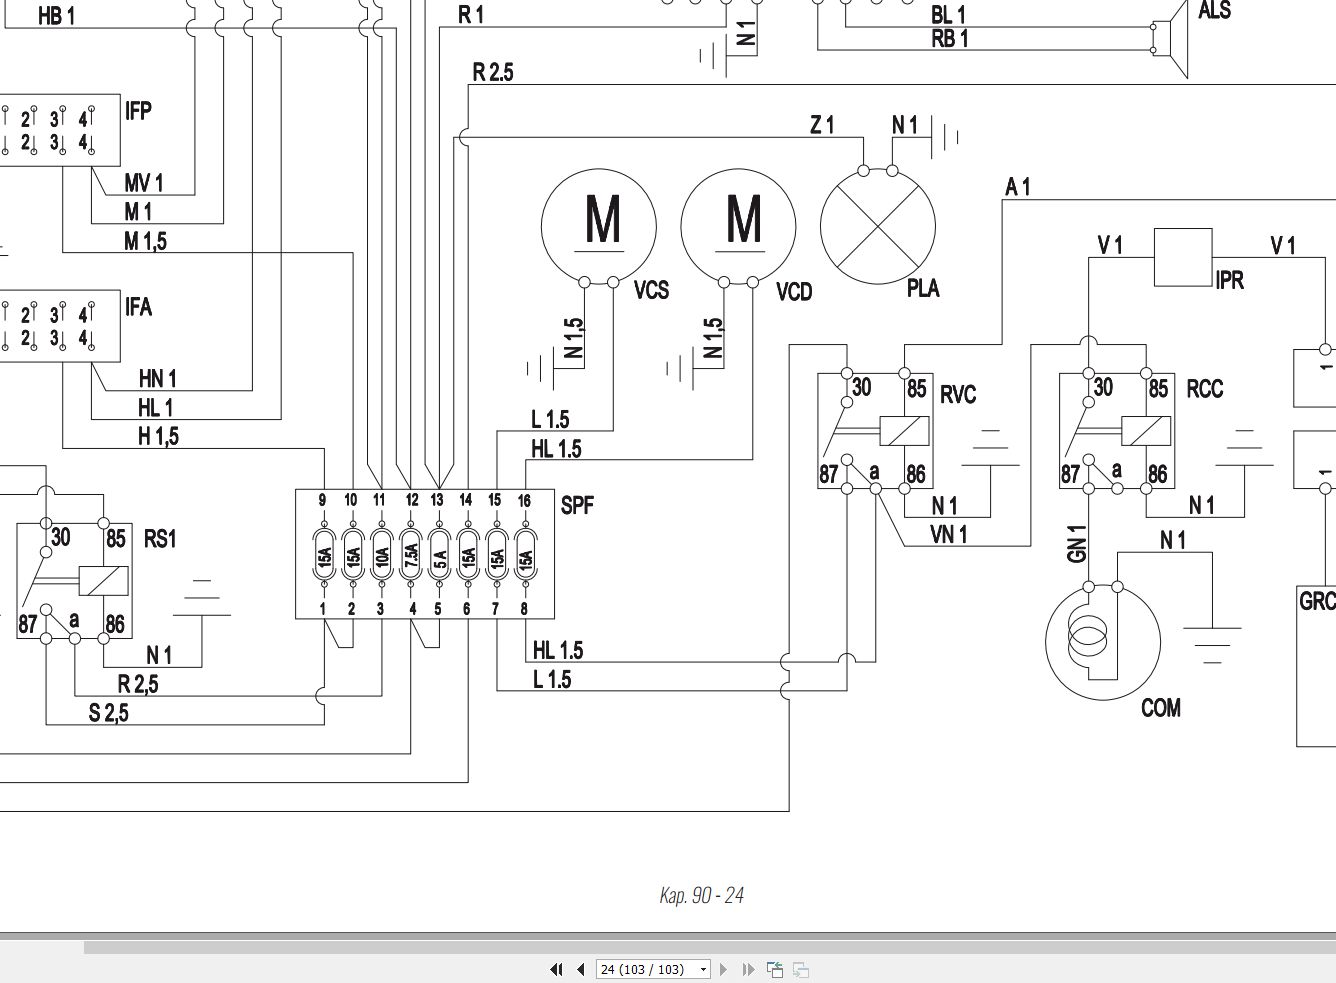This screenshot has height=983, width=1336.
Task: Click the 'M 1,5' wire label
Action: pos(146,241)
